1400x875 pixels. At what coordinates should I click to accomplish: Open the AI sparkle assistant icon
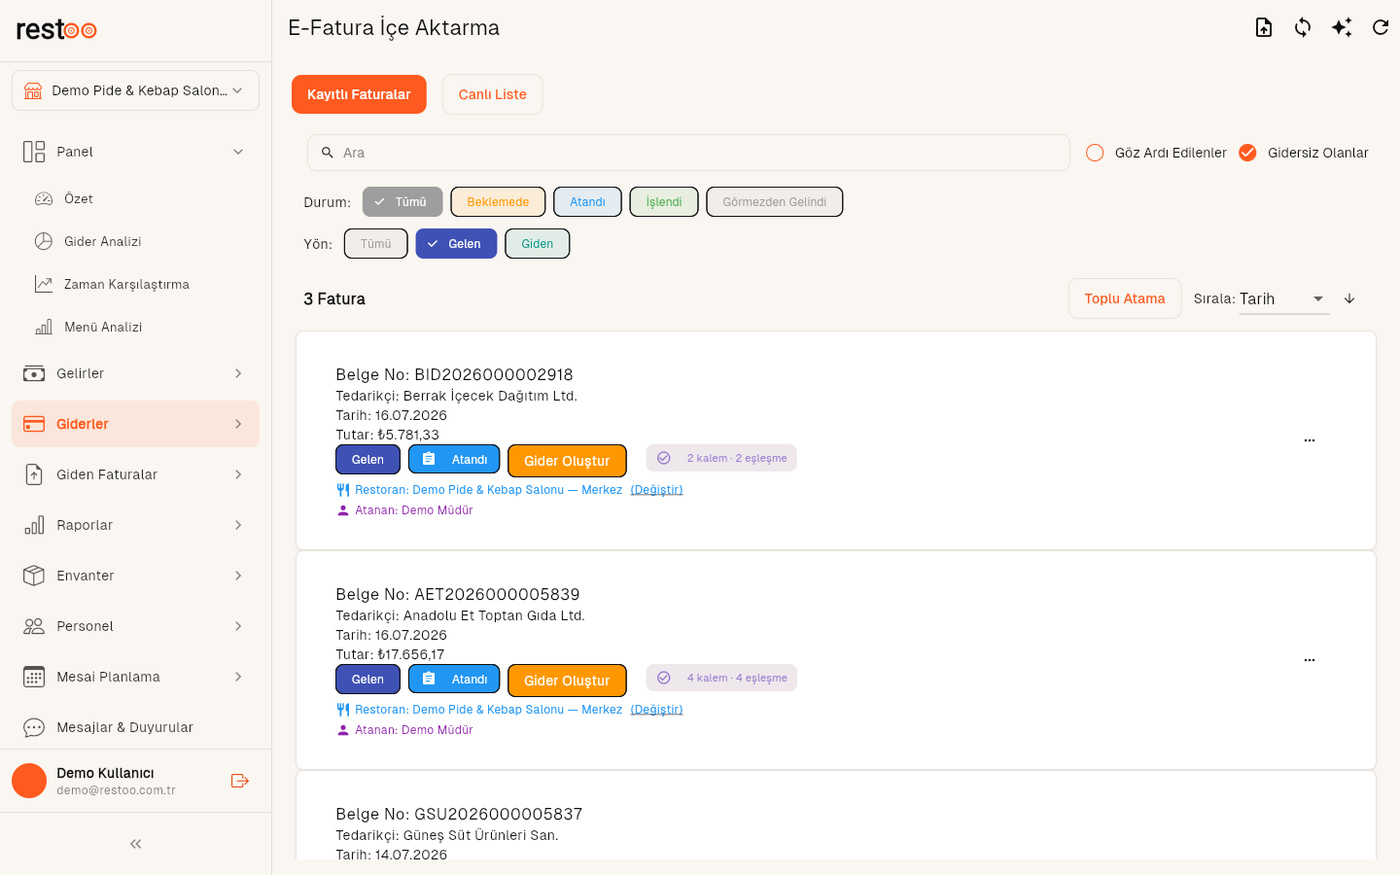(x=1341, y=28)
